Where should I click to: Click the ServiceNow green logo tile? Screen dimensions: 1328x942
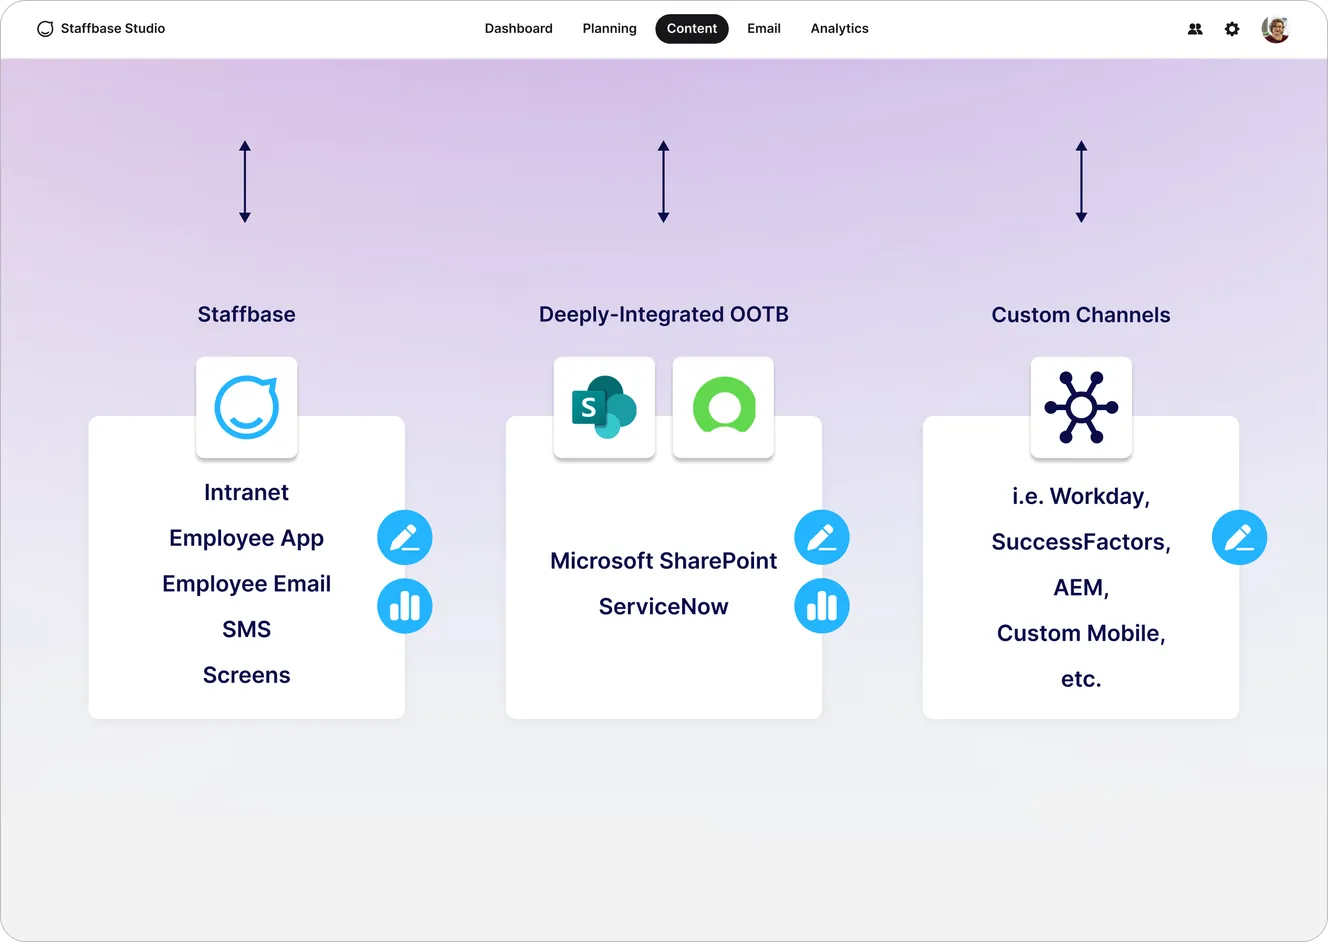[723, 408]
